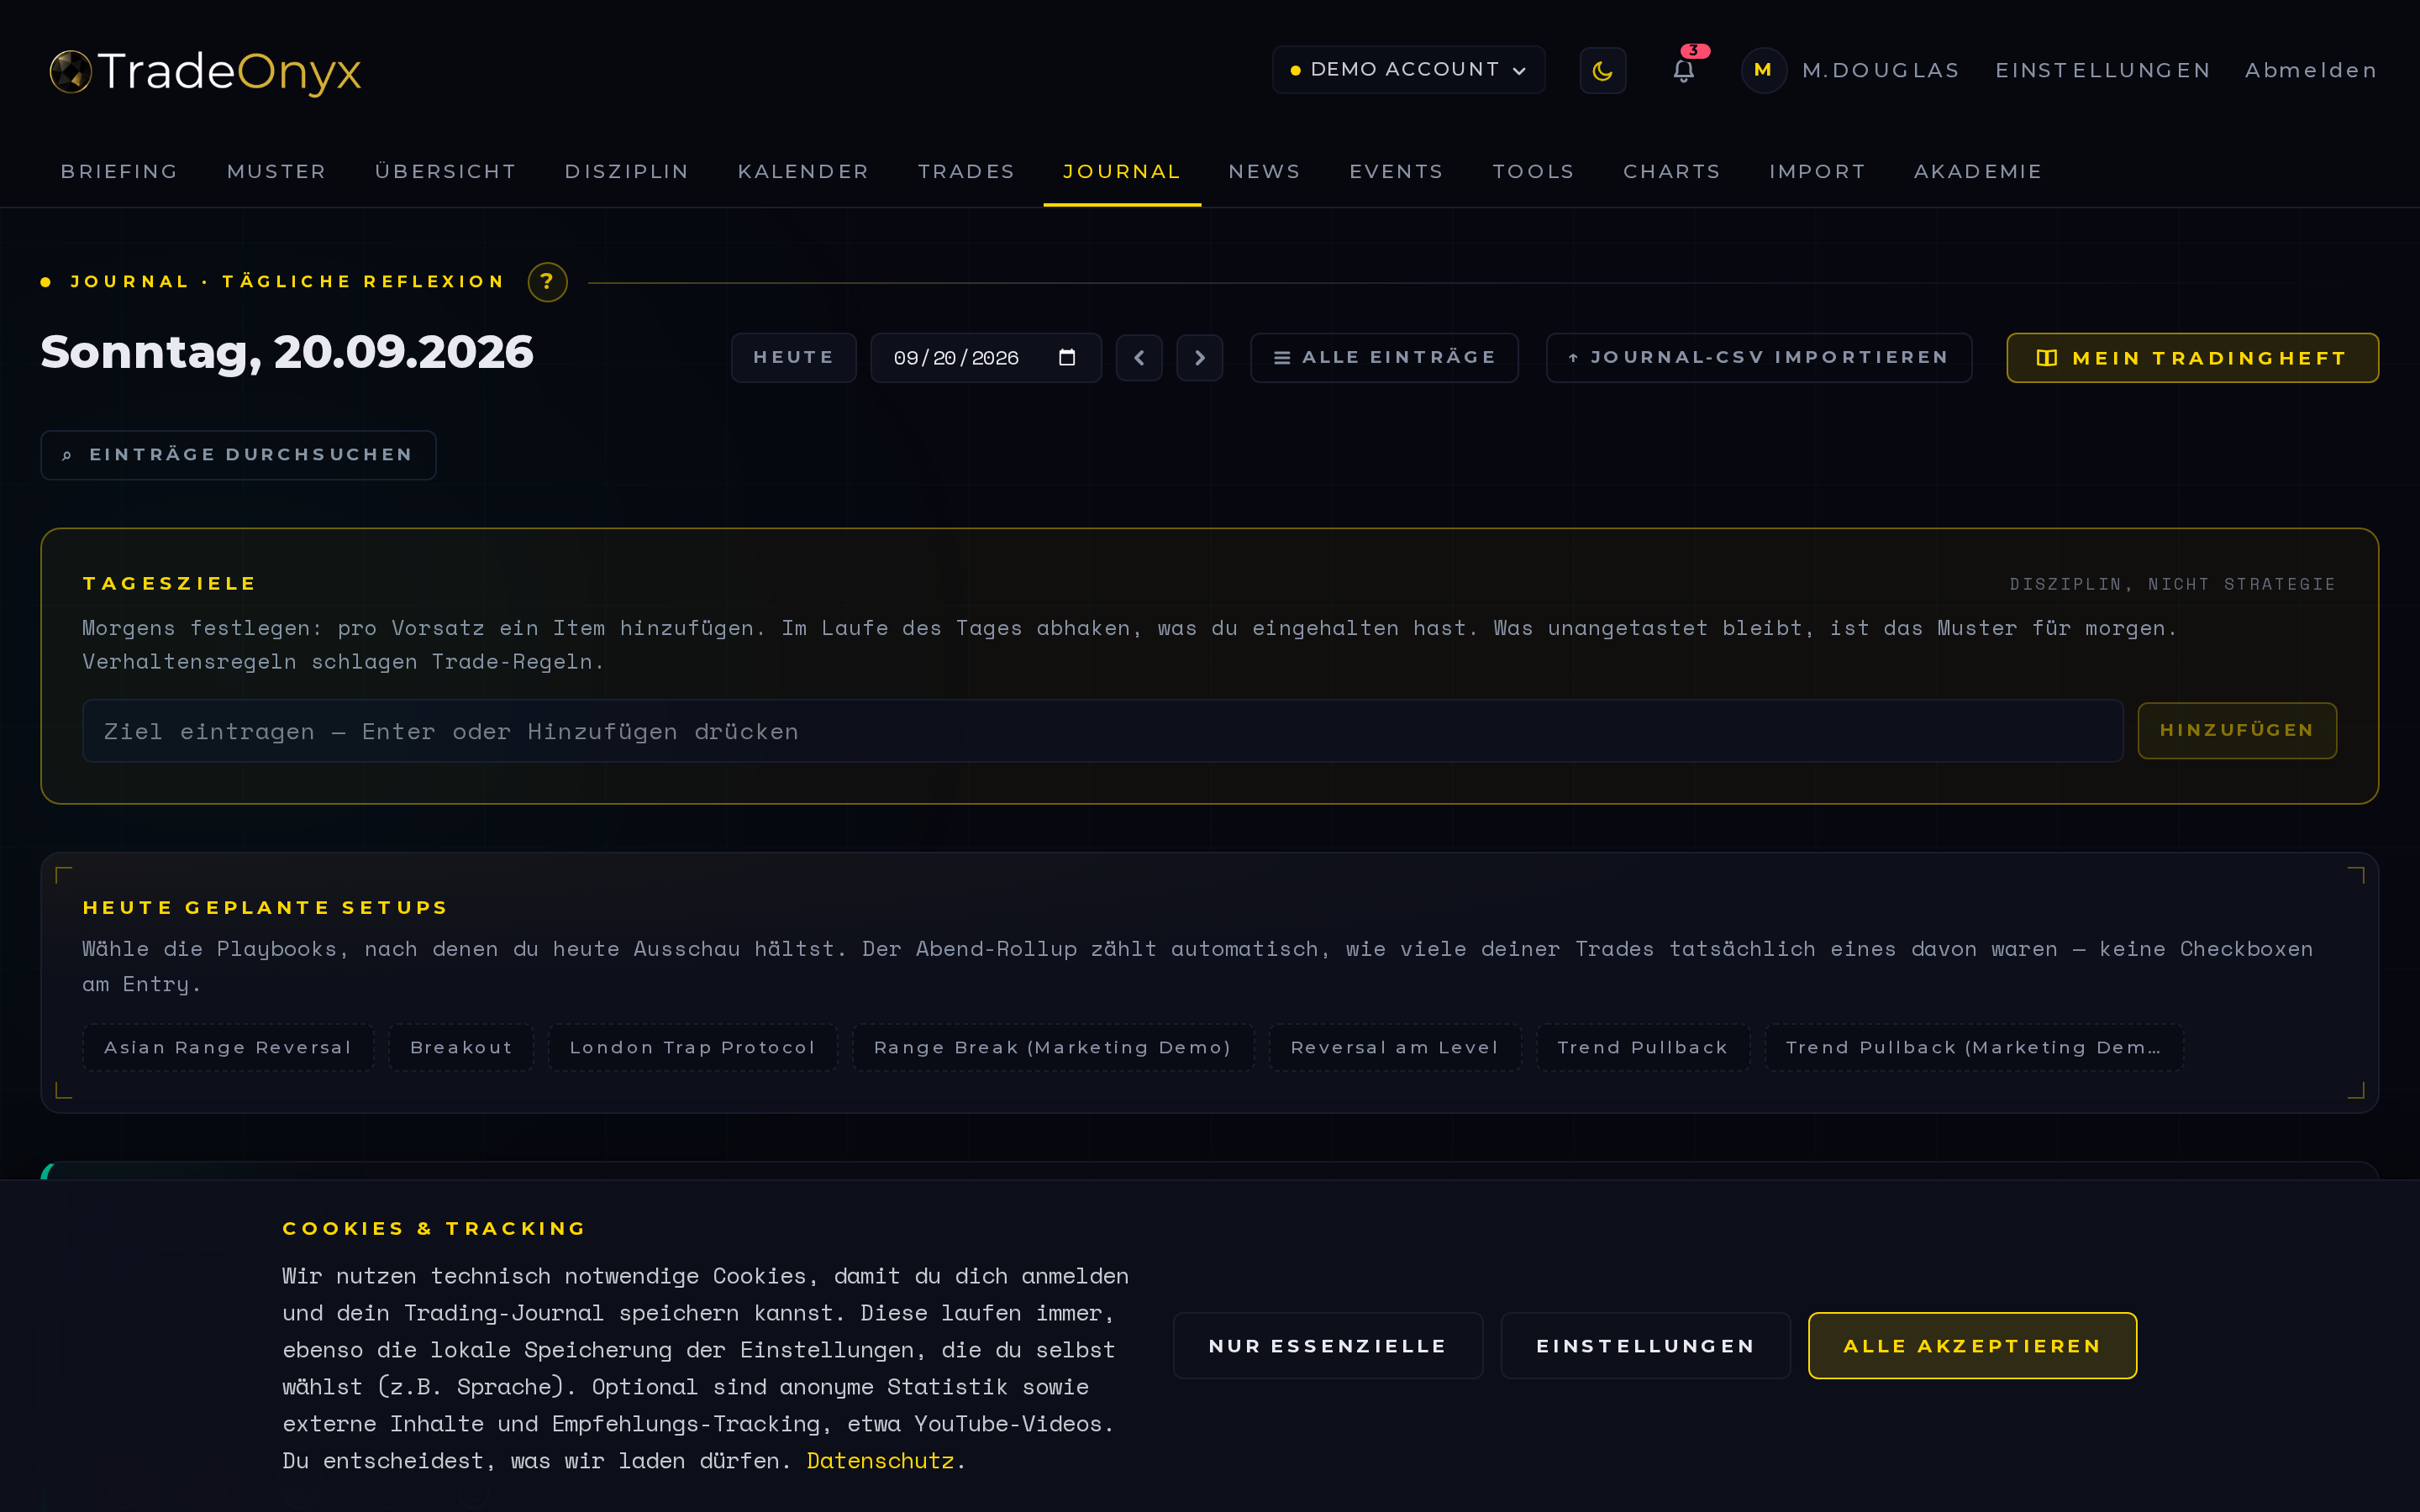
Task: Switch to the Import tab
Action: click(1817, 172)
